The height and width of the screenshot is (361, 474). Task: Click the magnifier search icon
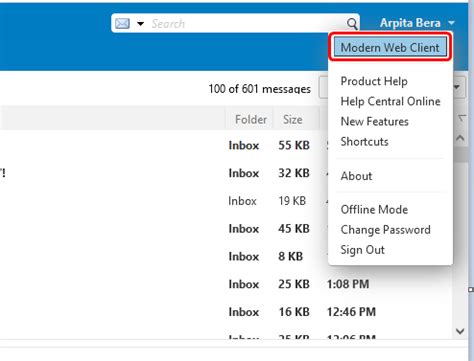click(352, 24)
